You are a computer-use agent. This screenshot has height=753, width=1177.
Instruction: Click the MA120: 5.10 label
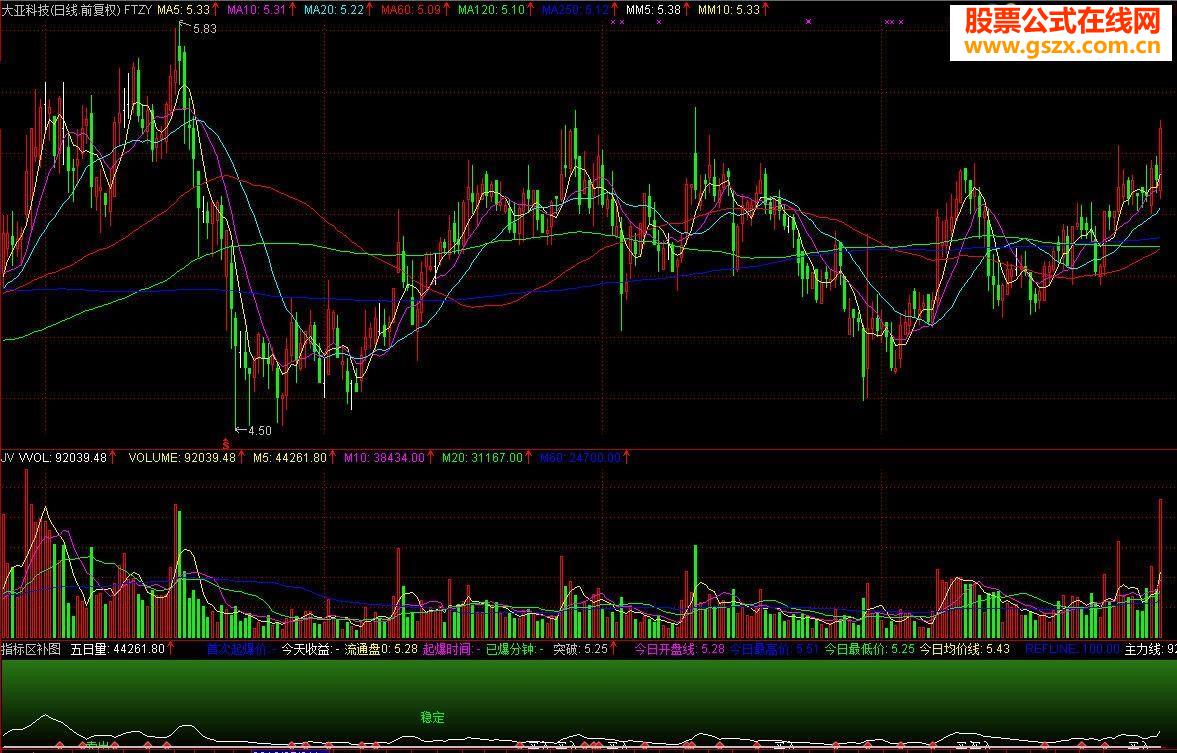tap(491, 10)
